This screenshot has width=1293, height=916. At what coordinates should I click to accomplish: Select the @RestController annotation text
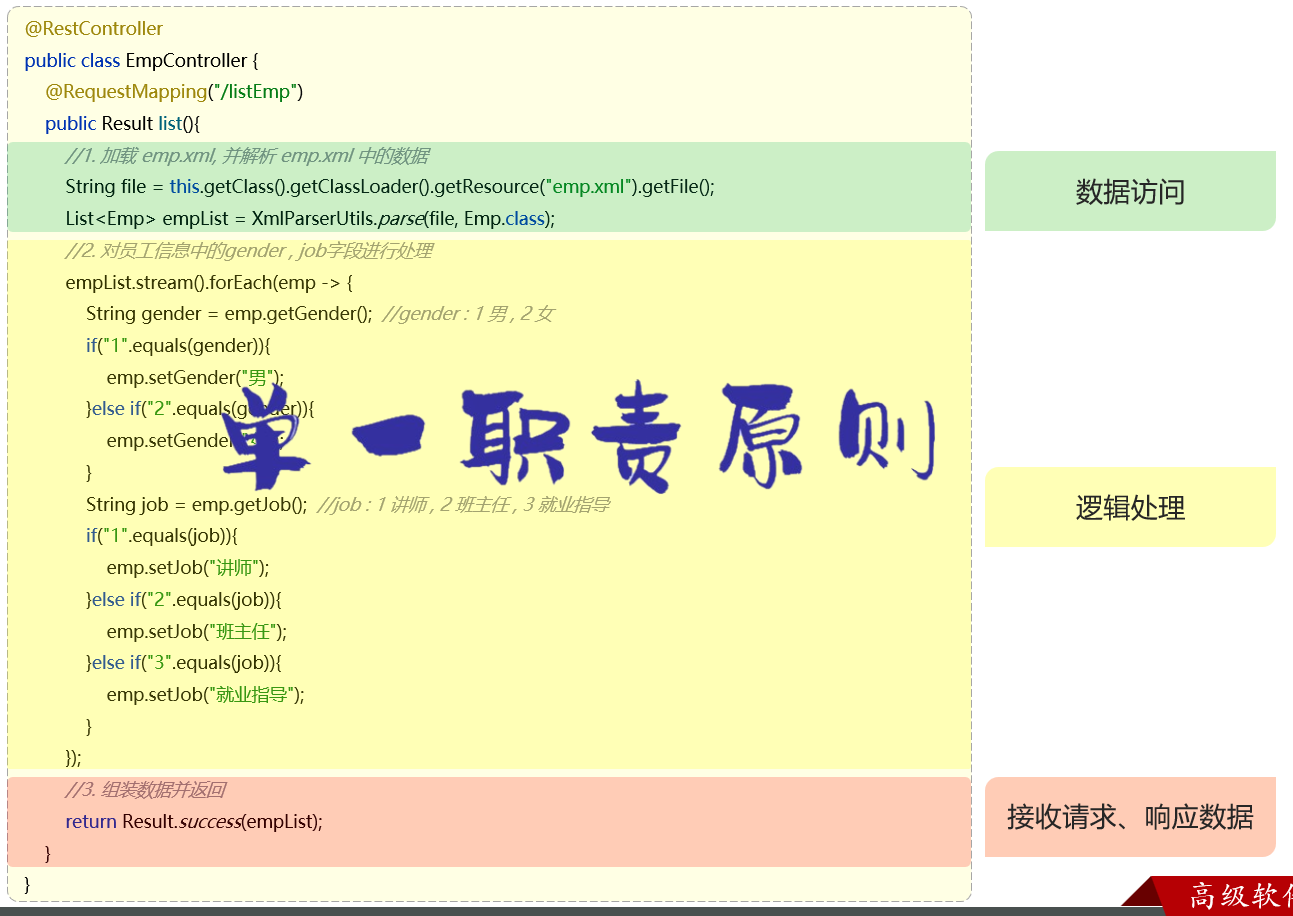coord(94,29)
